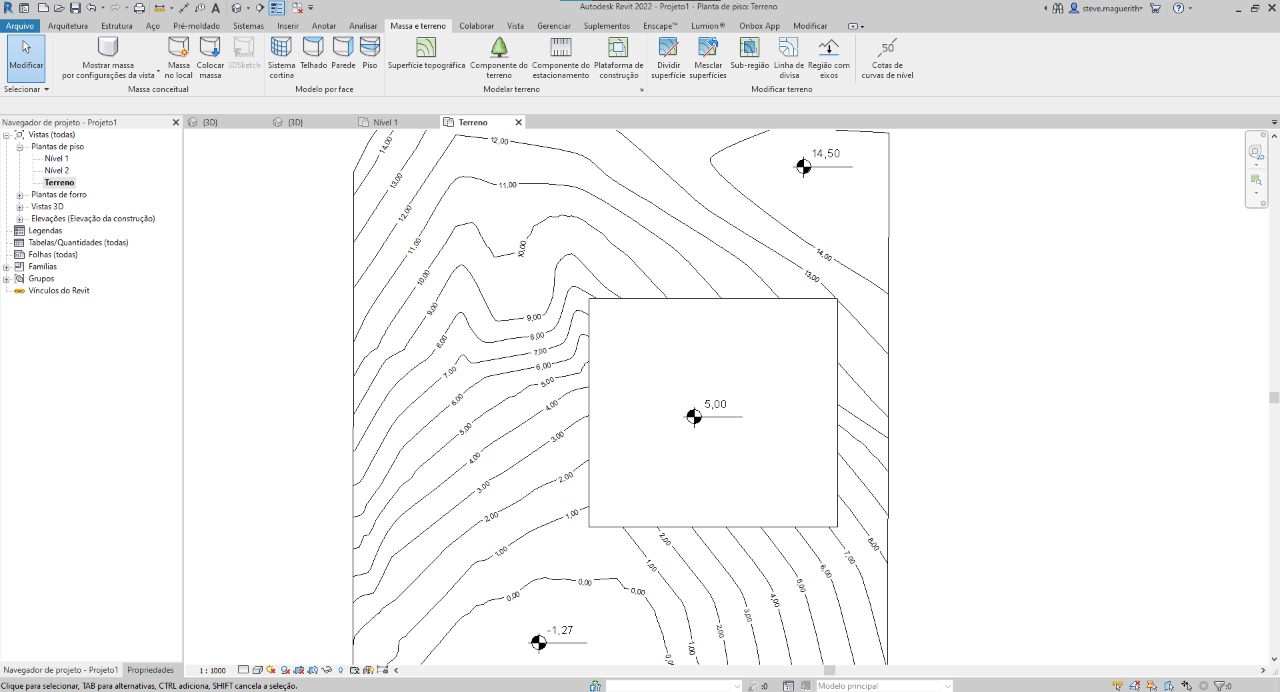This screenshot has width=1280, height=692.
Task: Toggle temporary hide/isolate glasses icon
Action: pyautogui.click(x=327, y=670)
